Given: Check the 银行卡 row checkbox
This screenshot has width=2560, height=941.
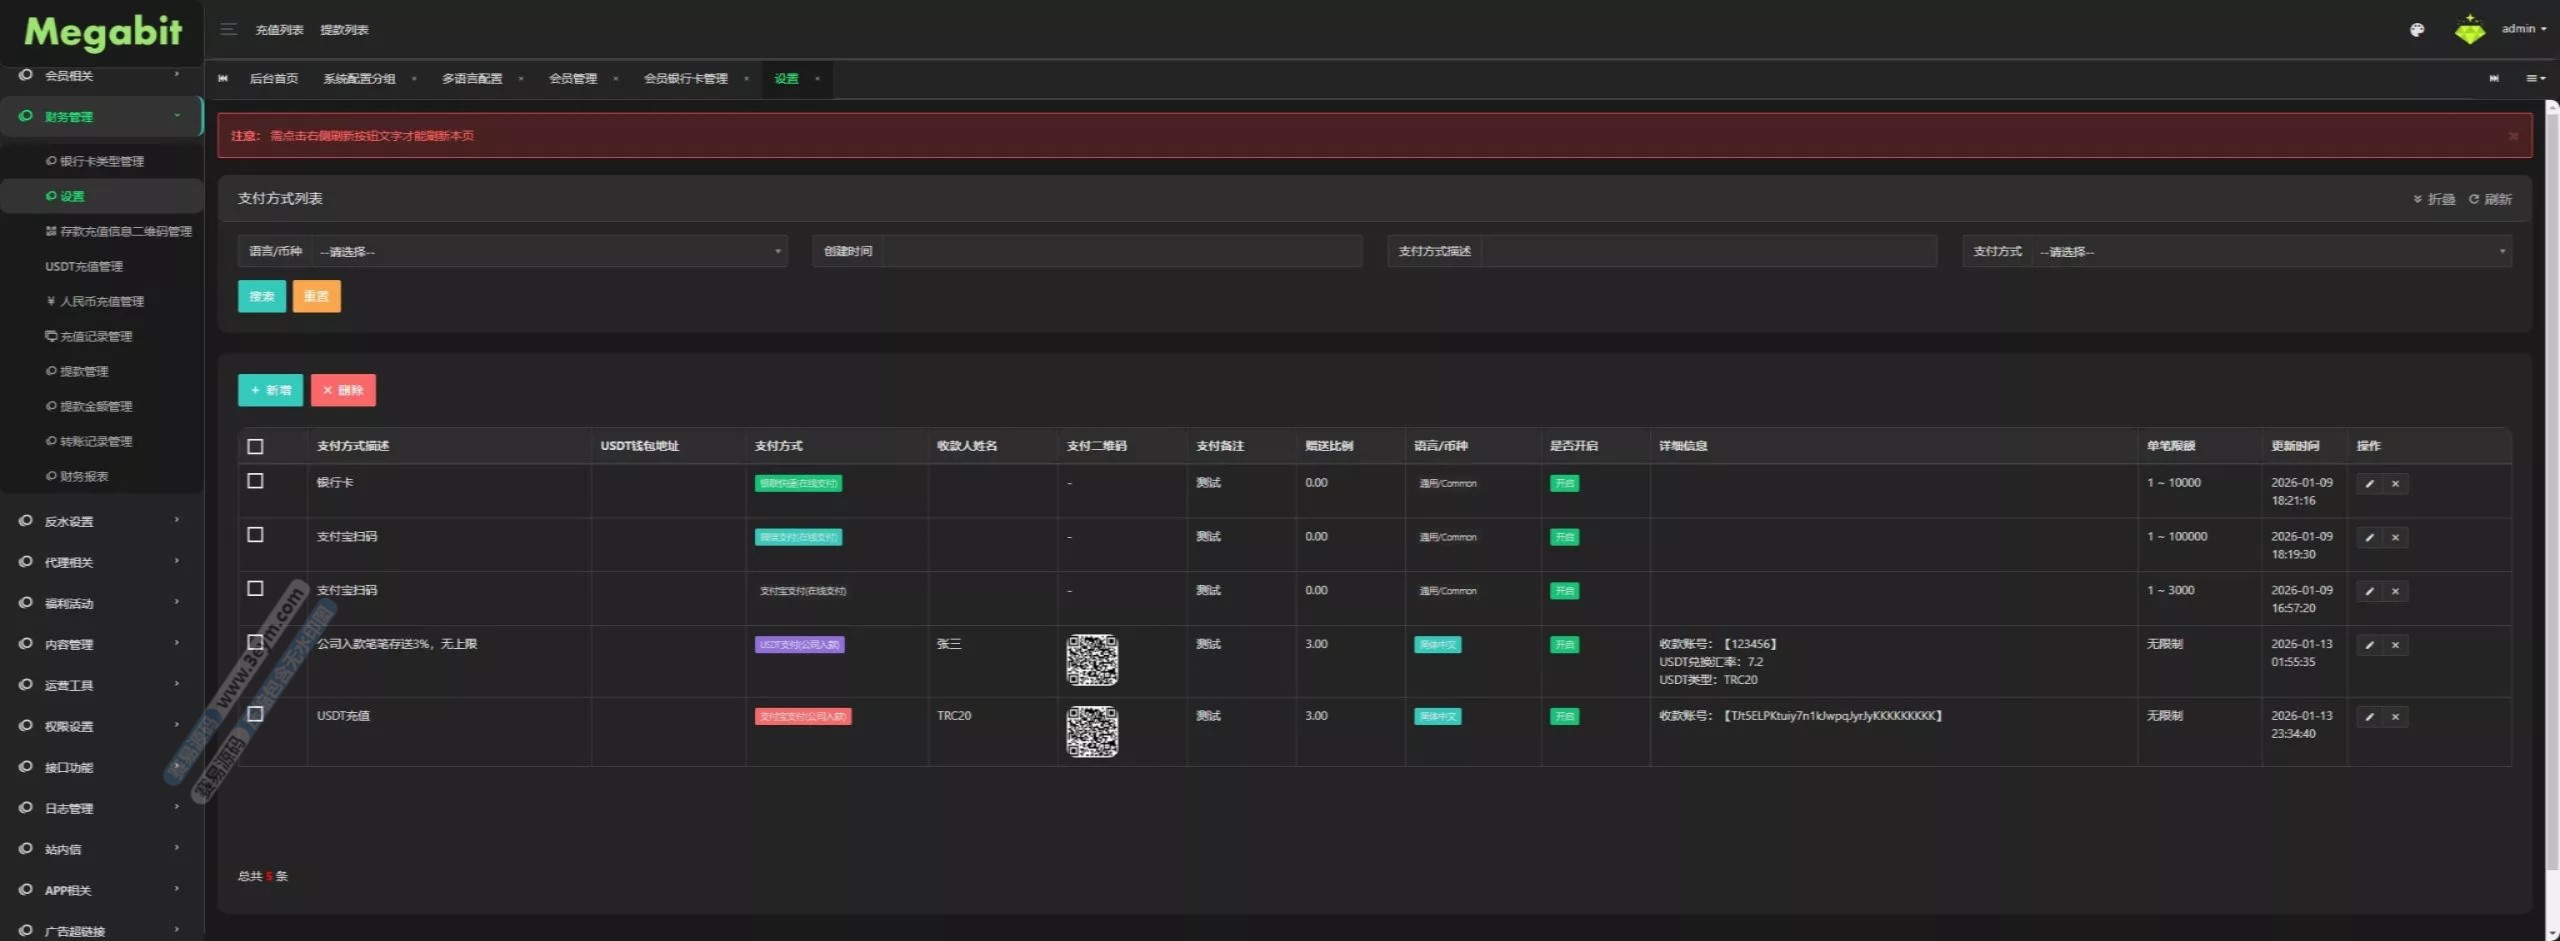Looking at the screenshot, I should [x=255, y=481].
